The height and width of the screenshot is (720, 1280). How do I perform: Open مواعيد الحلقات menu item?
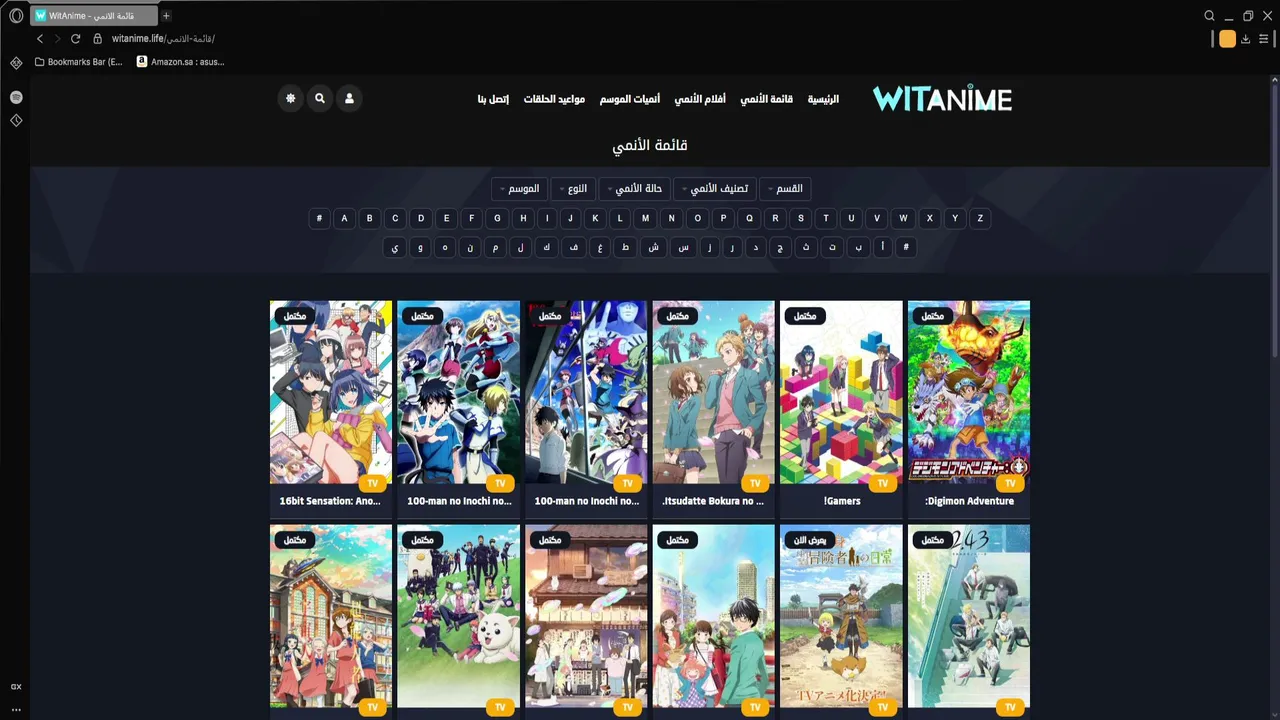click(554, 99)
